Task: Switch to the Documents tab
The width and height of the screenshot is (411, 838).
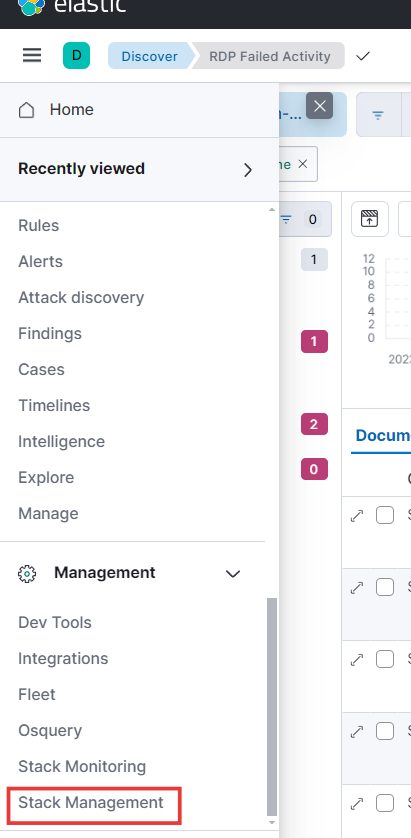Action: (382, 436)
